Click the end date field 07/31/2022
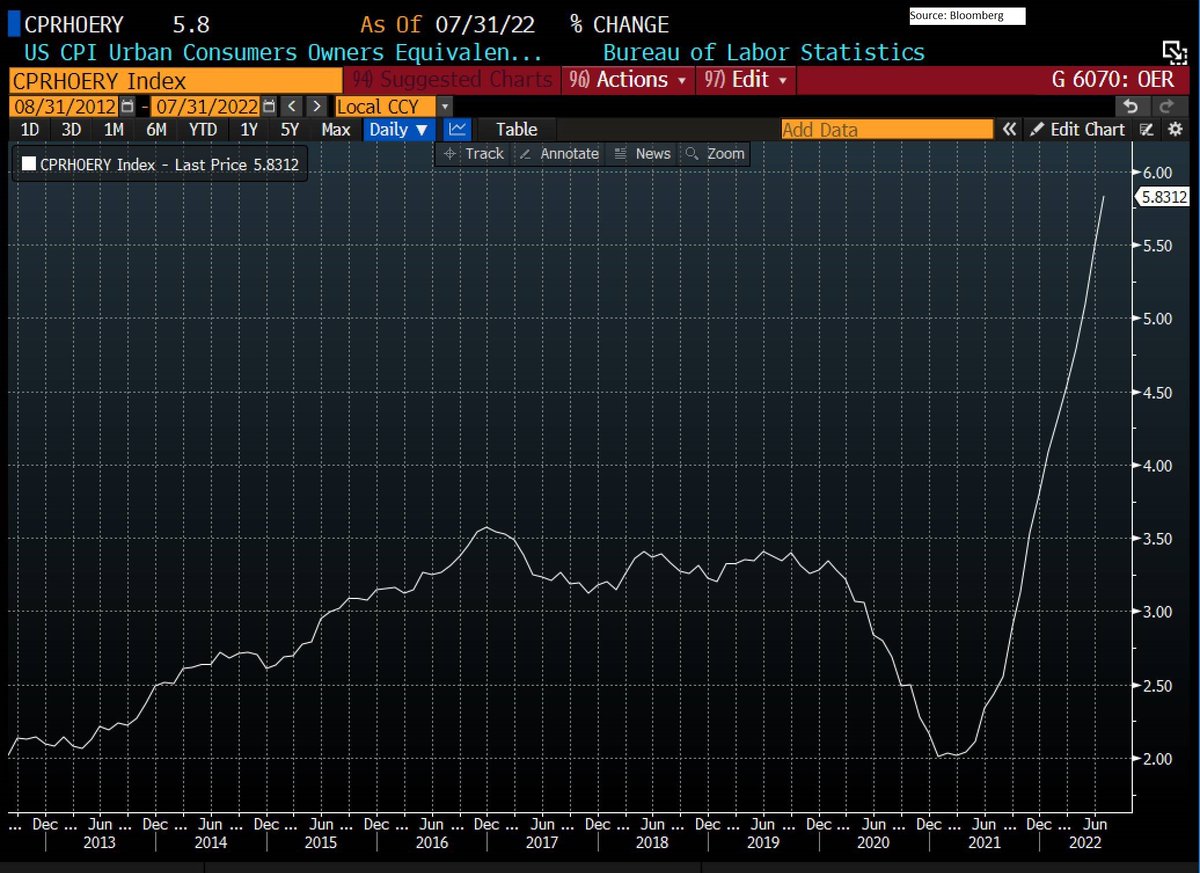 click(x=206, y=106)
